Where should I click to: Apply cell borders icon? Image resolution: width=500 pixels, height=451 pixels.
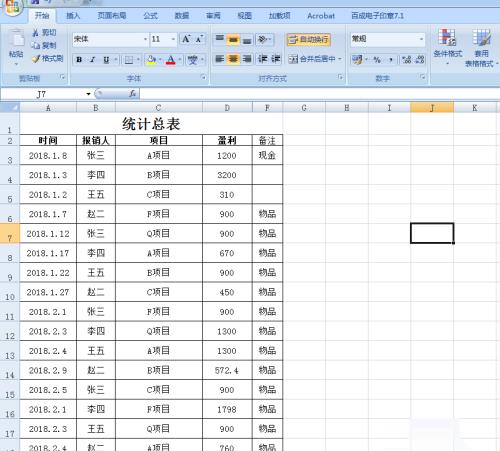coord(129,60)
